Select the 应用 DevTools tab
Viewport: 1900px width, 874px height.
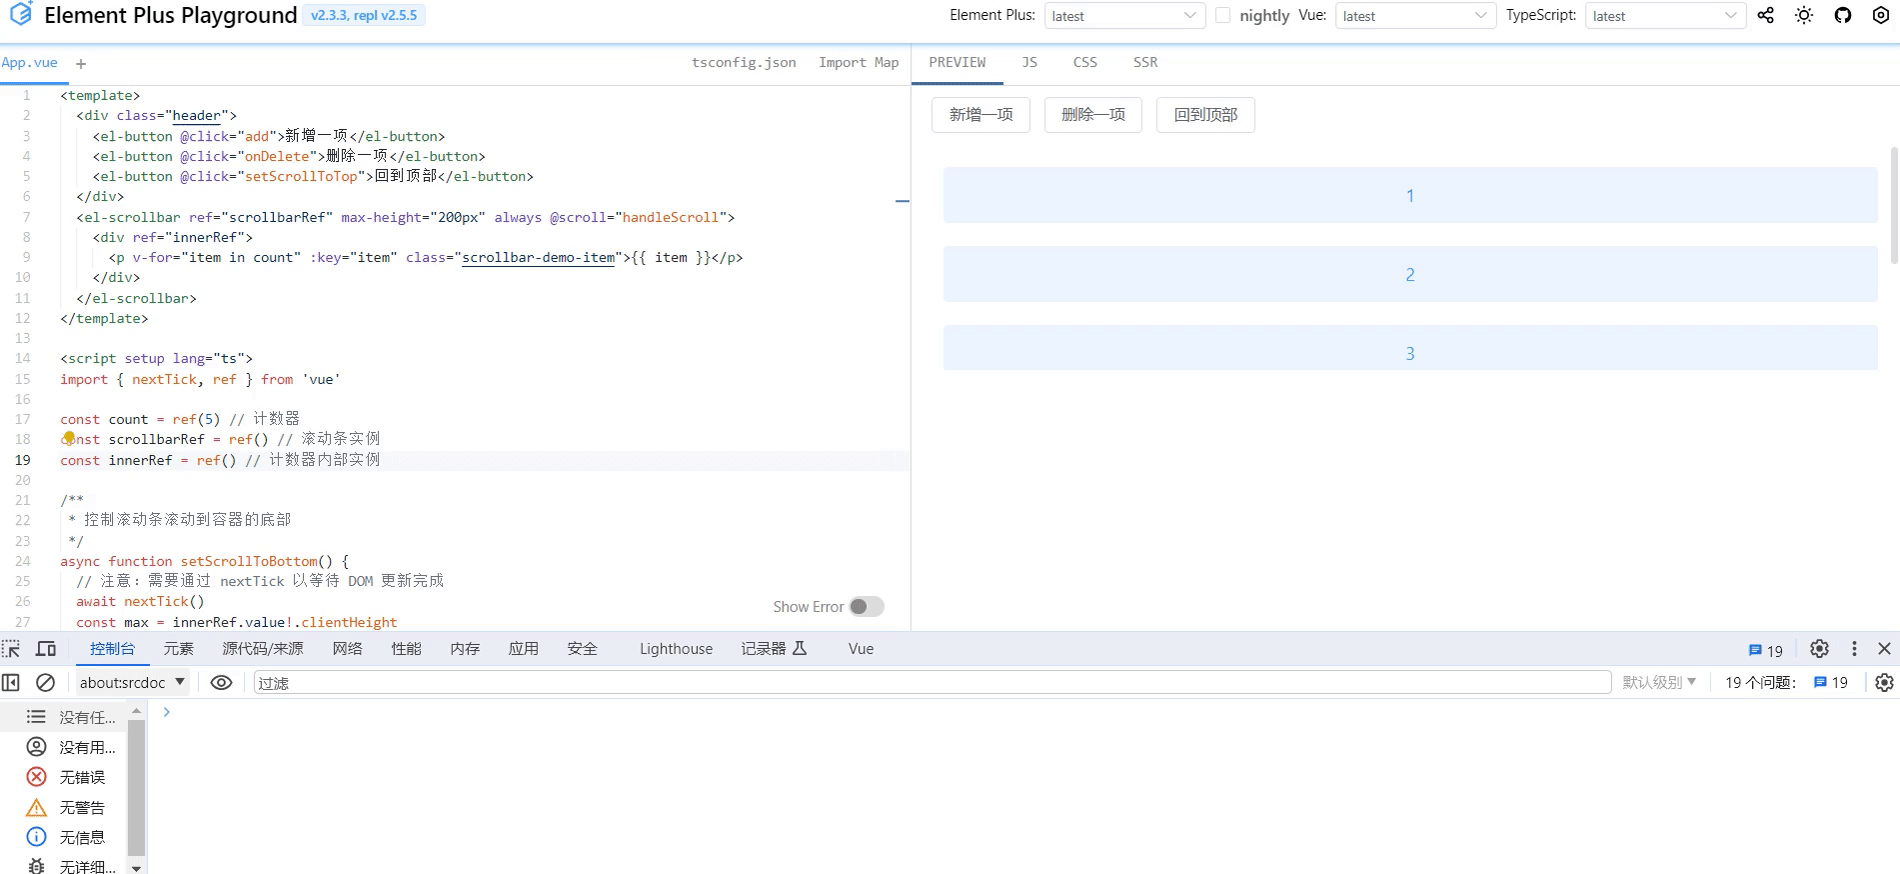(523, 649)
